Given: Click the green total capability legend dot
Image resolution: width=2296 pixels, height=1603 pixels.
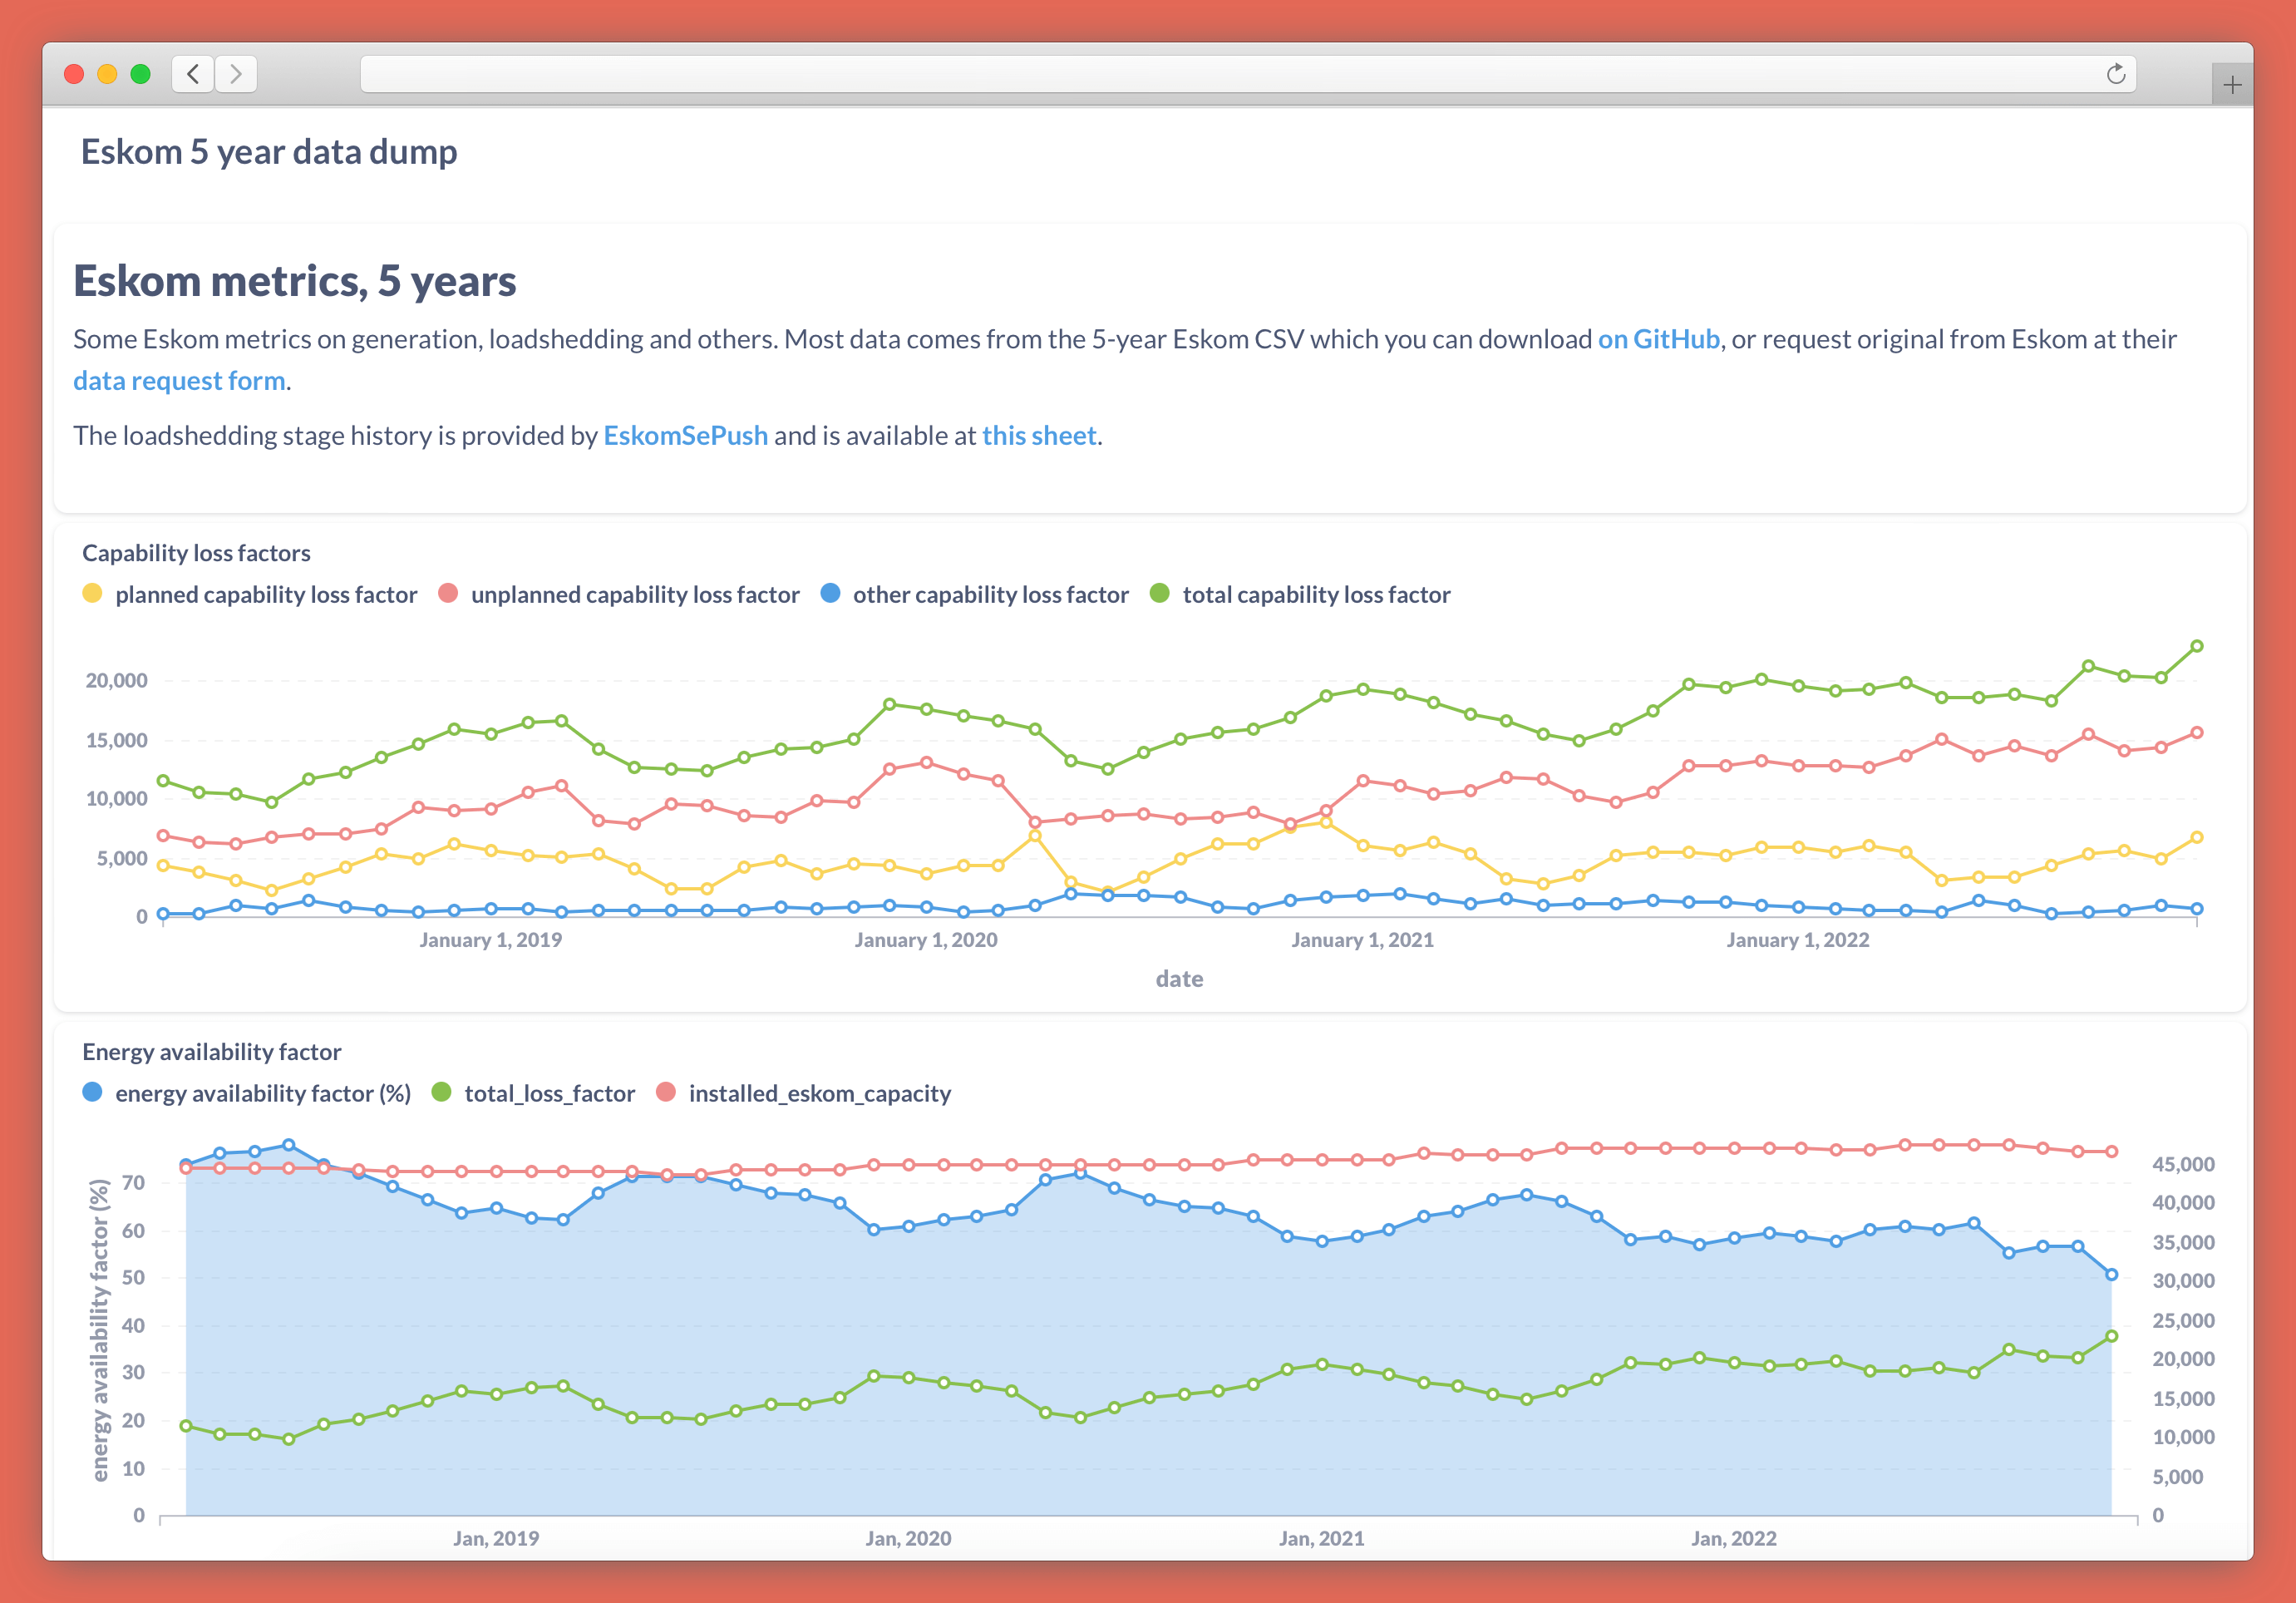Looking at the screenshot, I should (x=1159, y=594).
